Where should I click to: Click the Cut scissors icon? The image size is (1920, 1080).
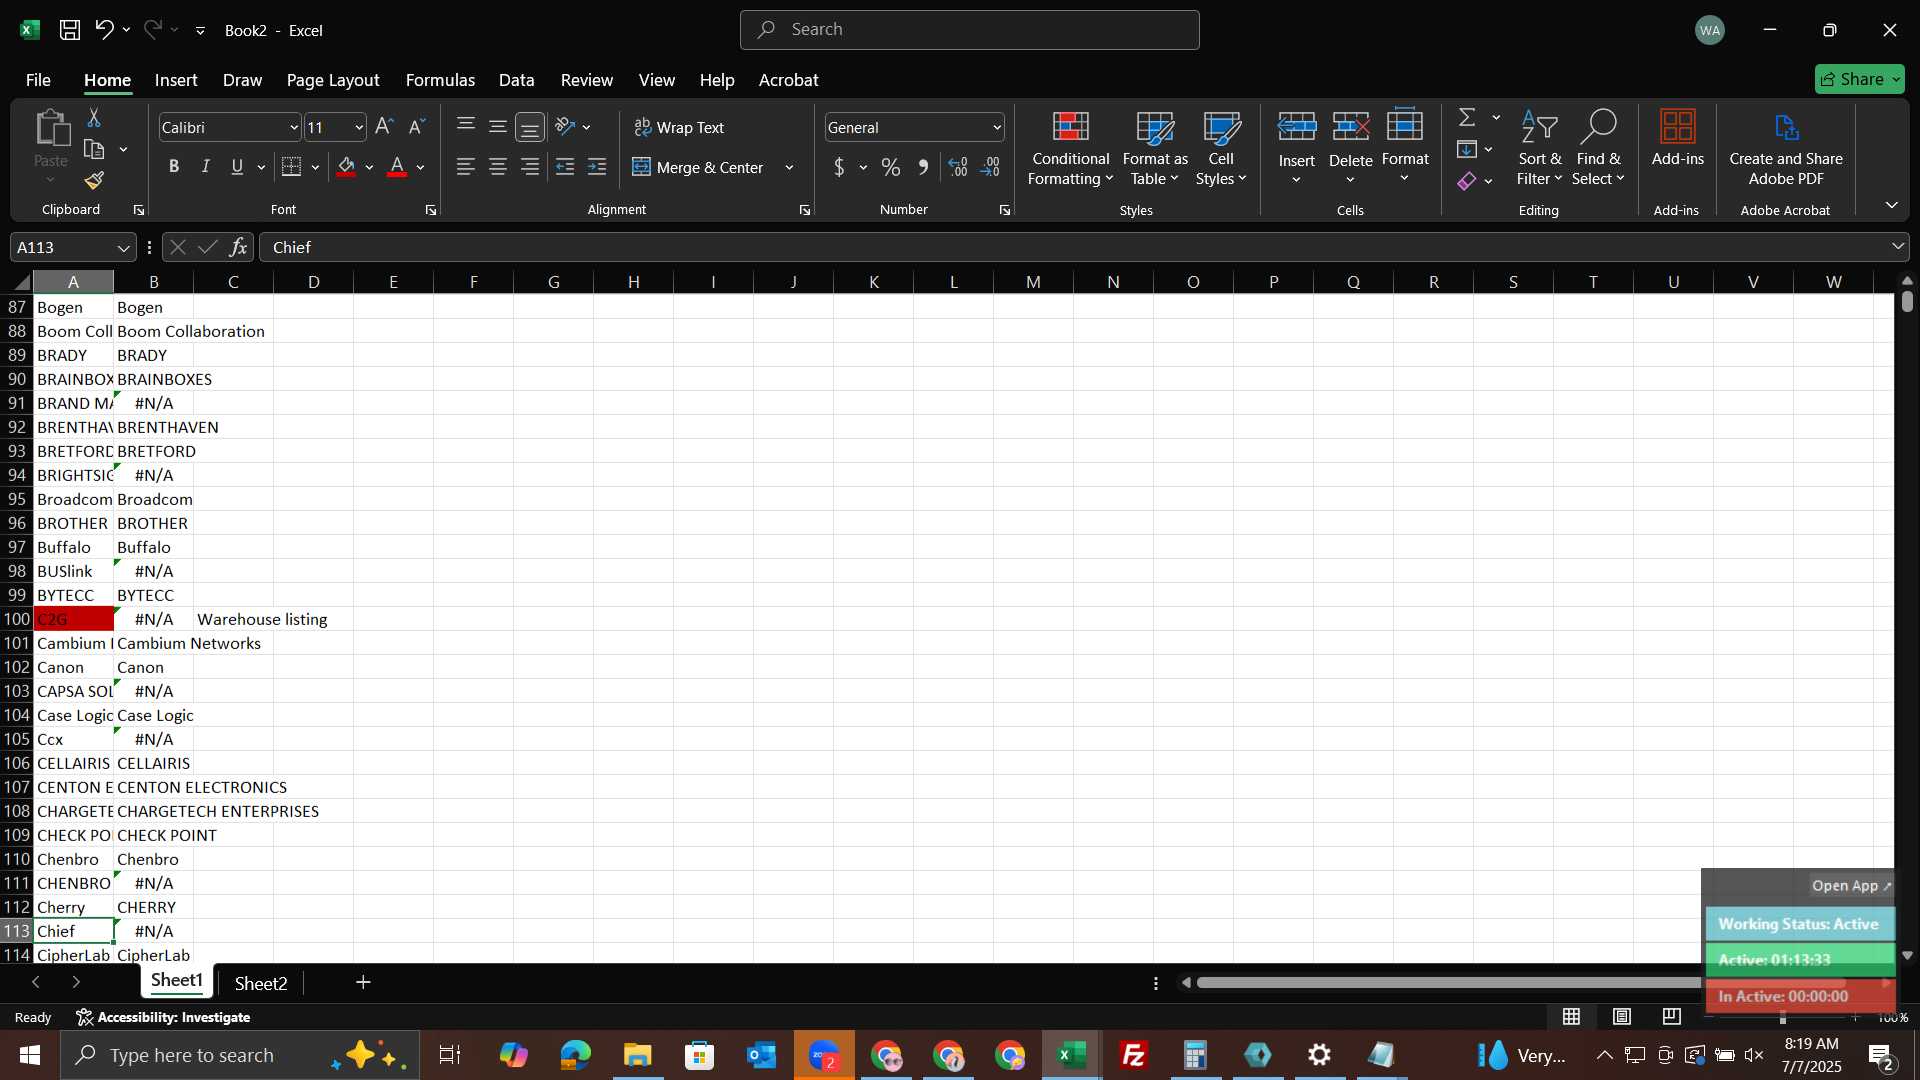94,118
